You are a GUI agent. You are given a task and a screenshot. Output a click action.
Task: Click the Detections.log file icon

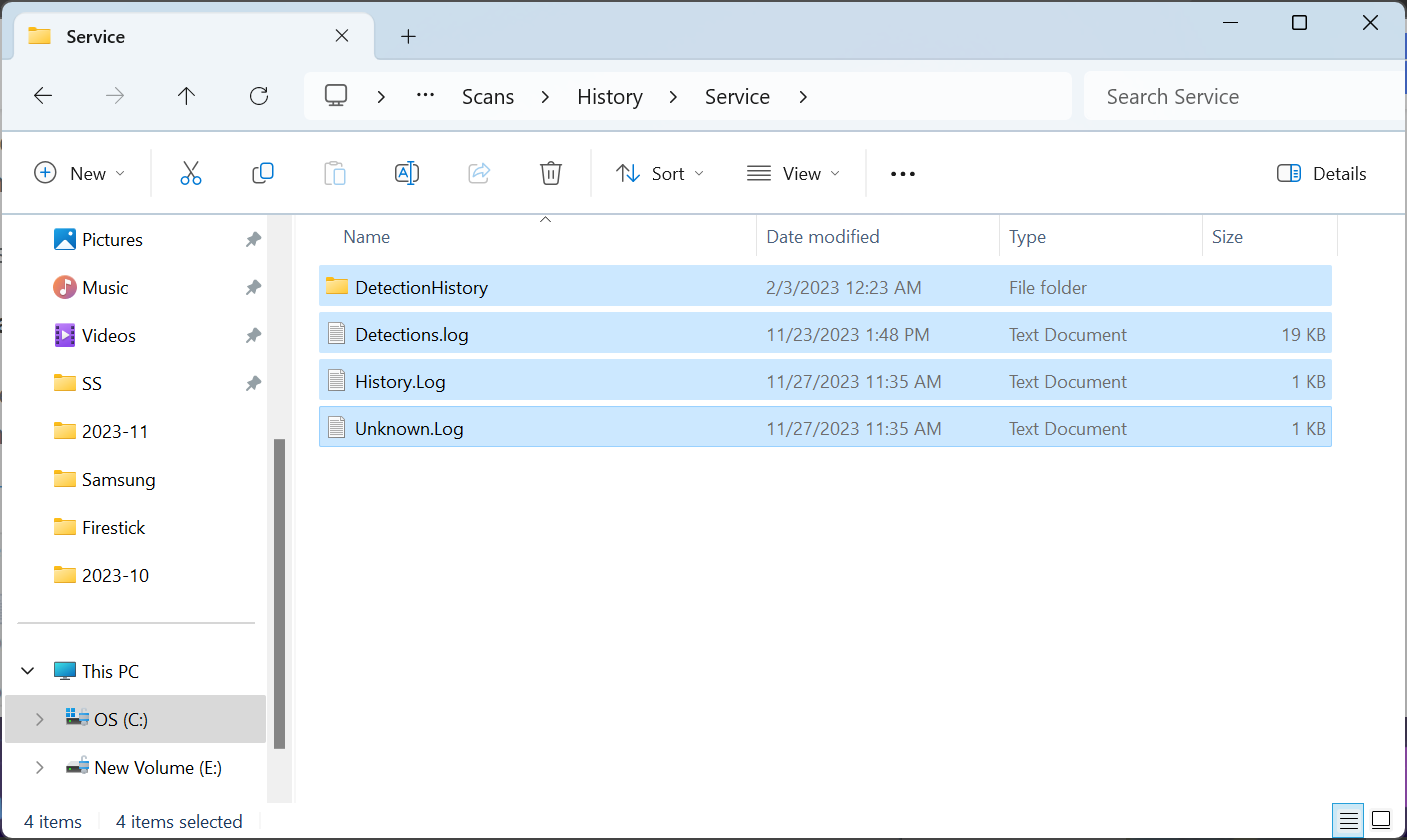[x=337, y=334]
